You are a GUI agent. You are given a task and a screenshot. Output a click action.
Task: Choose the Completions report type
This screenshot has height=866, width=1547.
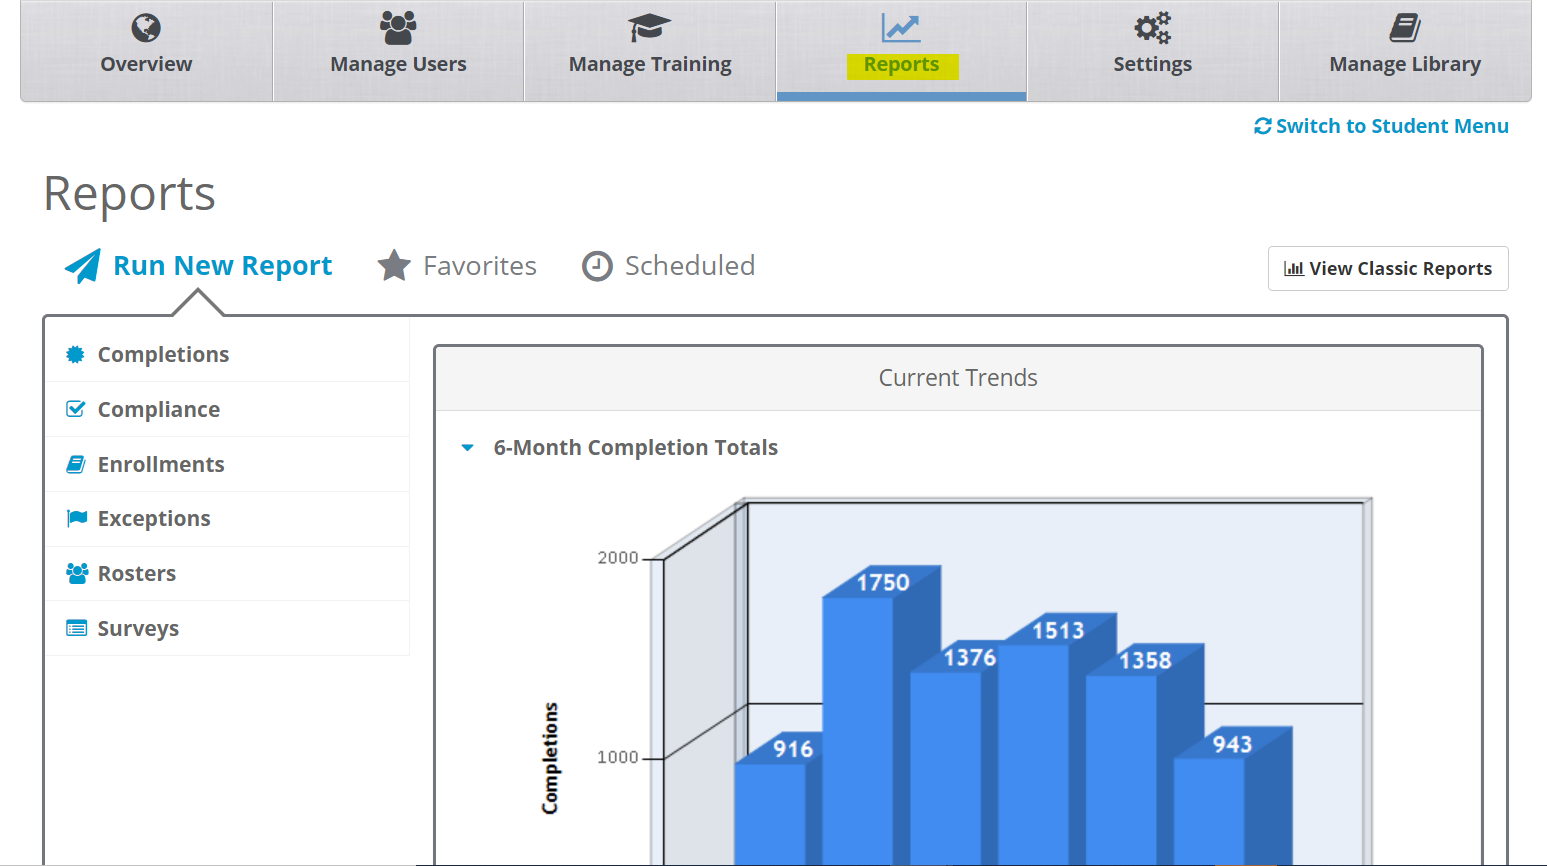(227, 354)
